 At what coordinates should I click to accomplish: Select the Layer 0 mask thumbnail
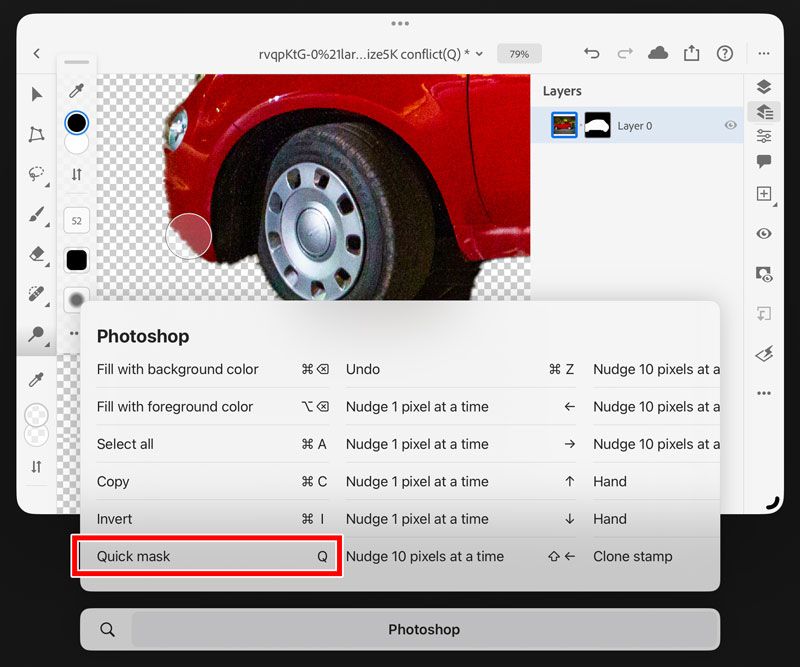[x=597, y=125]
